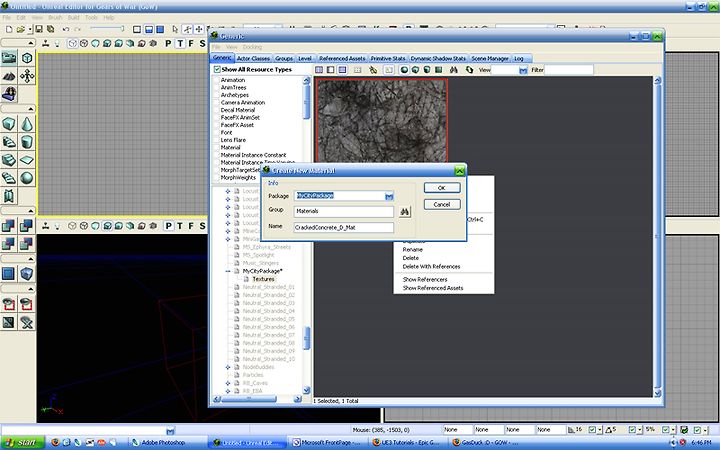Click the Undo icon in the main toolbar
This screenshot has width=720, height=450.
click(x=66, y=29)
